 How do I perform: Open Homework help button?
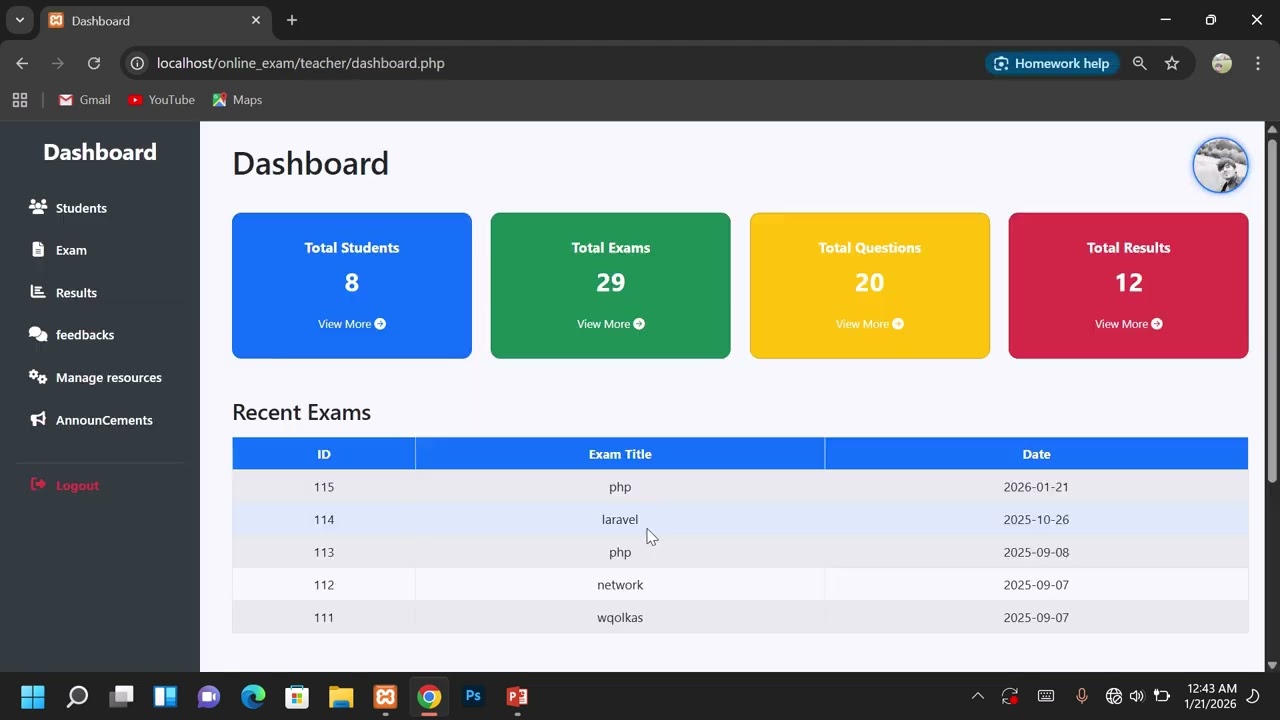tap(1051, 63)
